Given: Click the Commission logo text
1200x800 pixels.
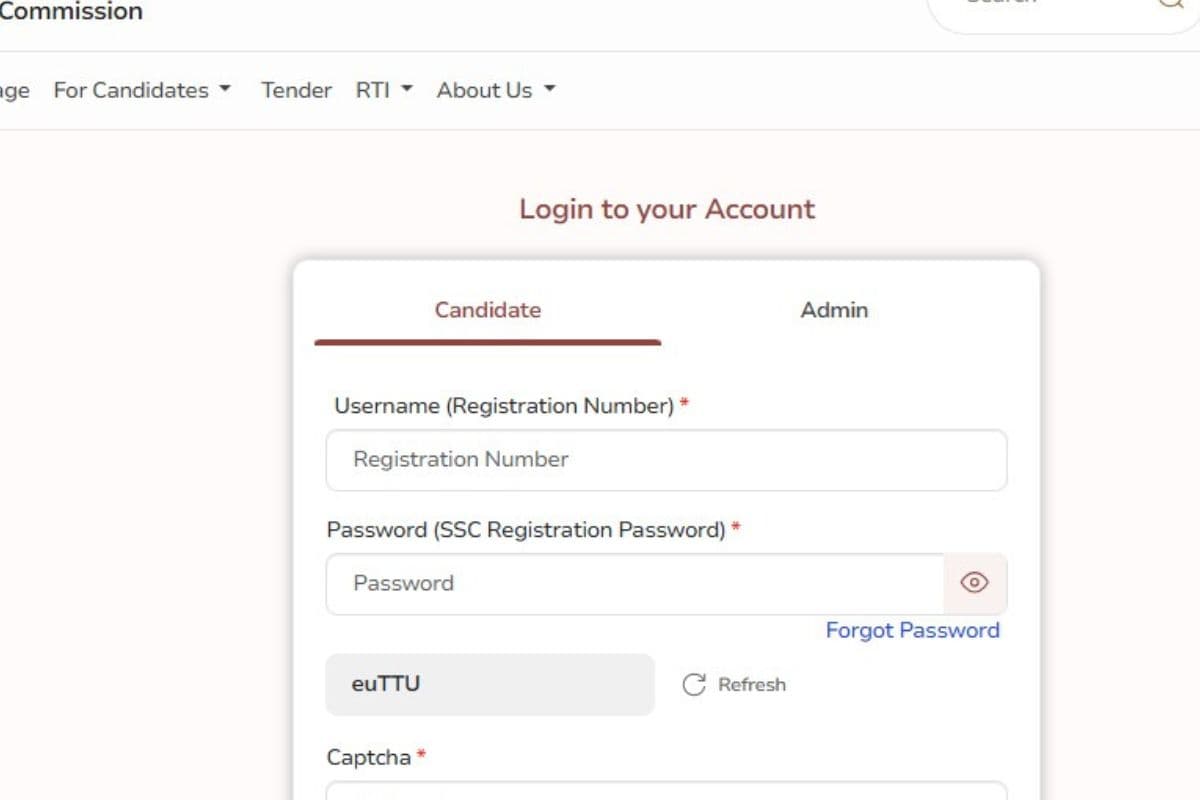Looking at the screenshot, I should pos(71,12).
